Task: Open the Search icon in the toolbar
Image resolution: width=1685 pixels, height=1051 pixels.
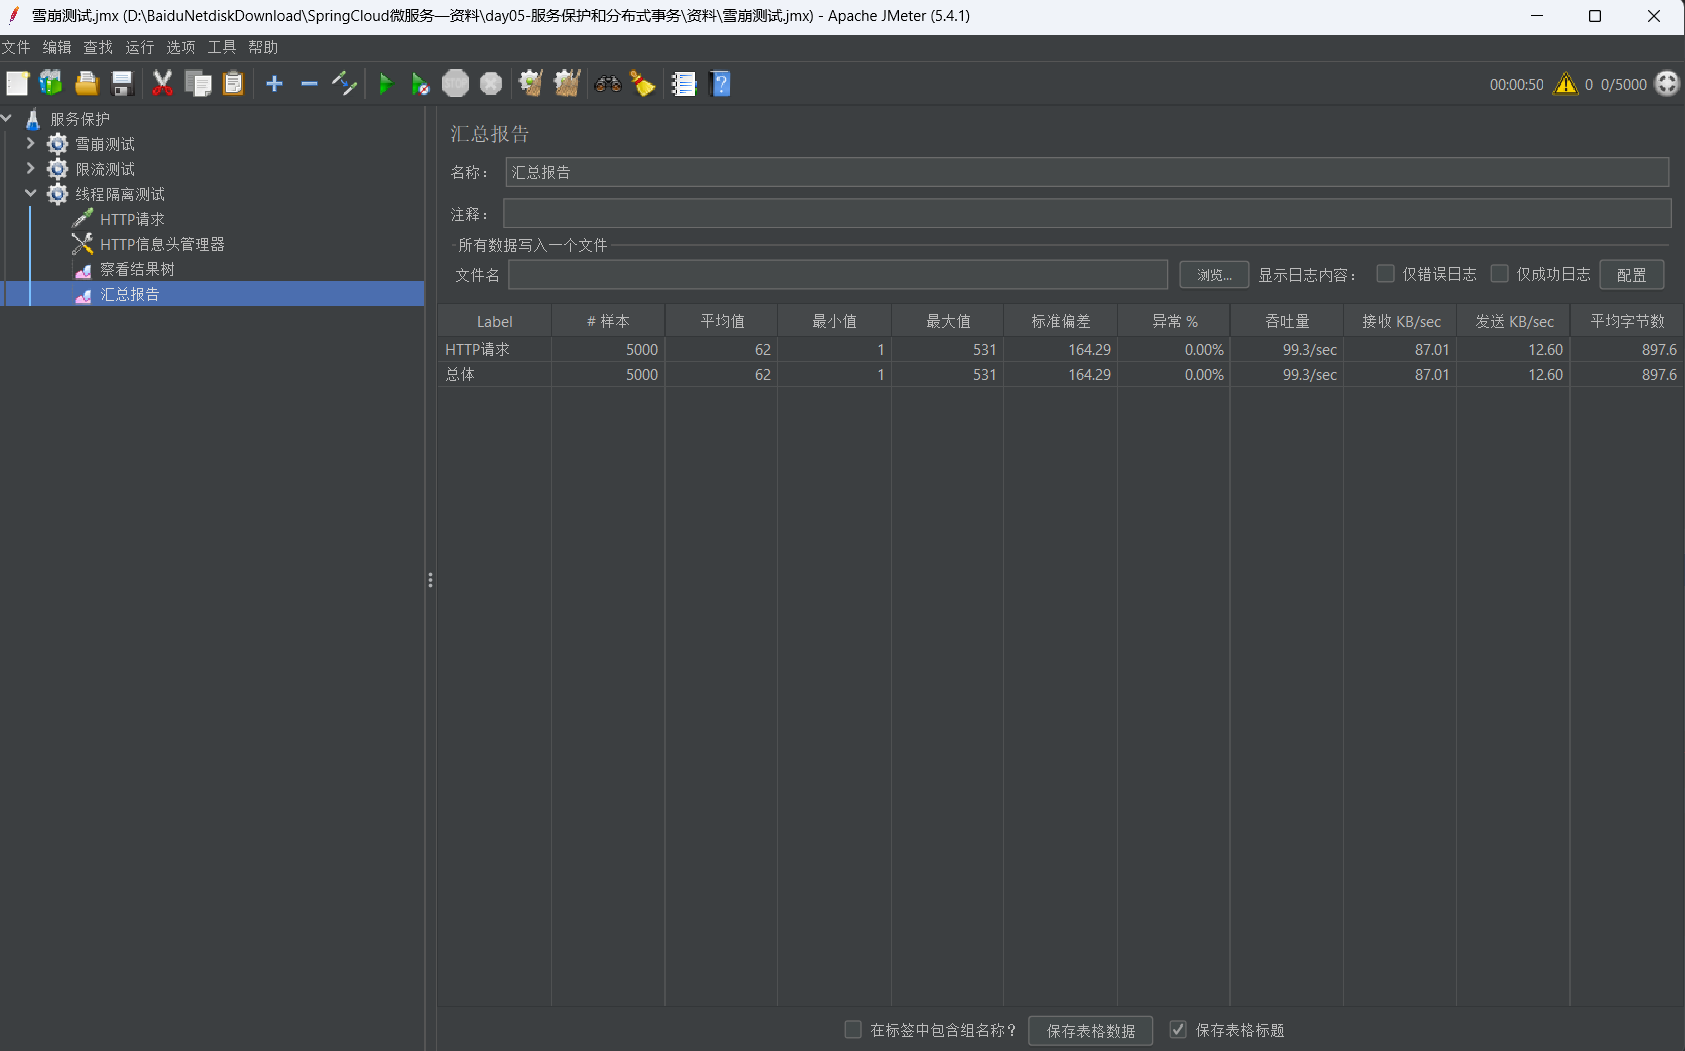Action: coord(608,84)
